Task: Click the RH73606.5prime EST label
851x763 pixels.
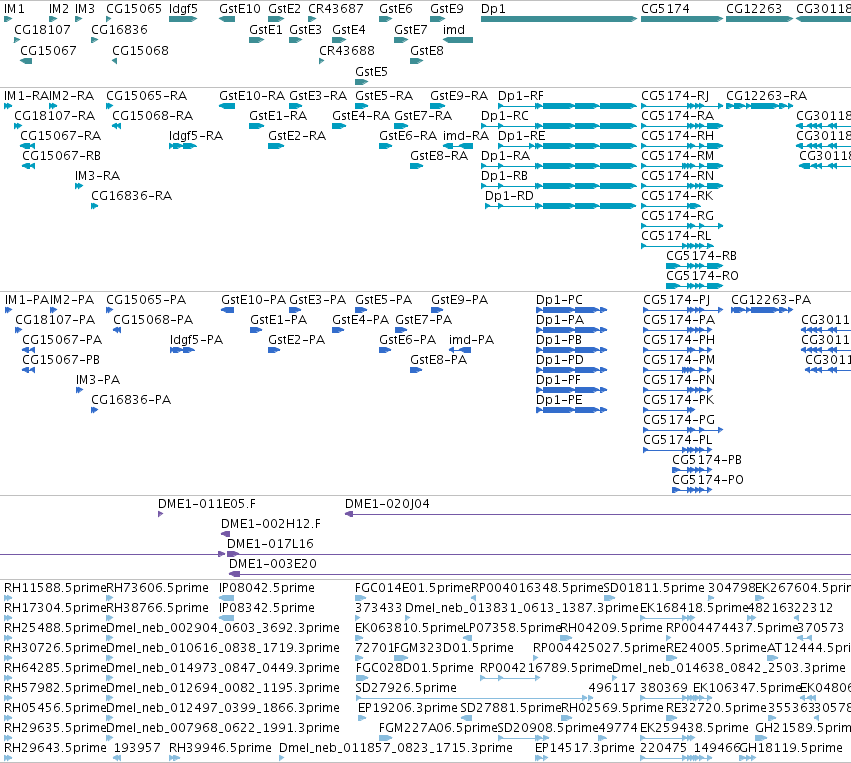Action: (x=157, y=588)
